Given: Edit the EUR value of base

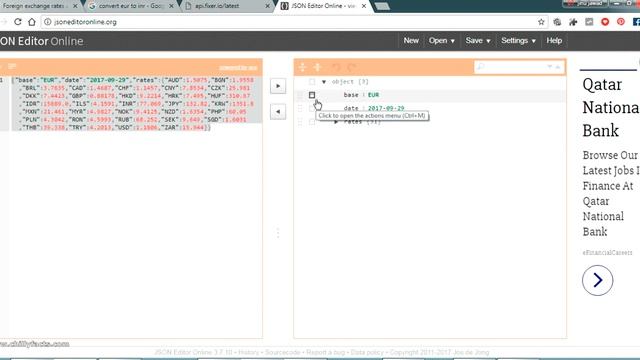Looking at the screenshot, I should (373, 95).
